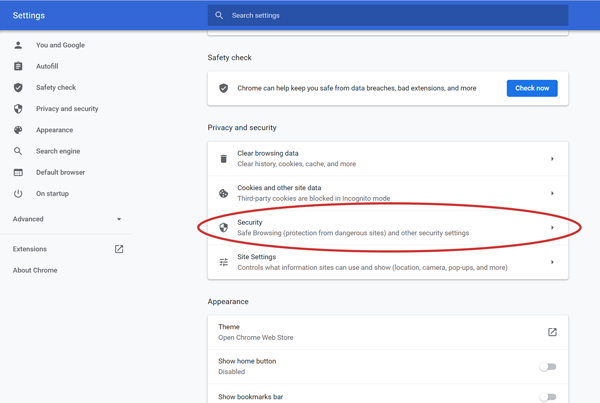Open Appearance section from sidebar
600x403 pixels.
point(54,130)
